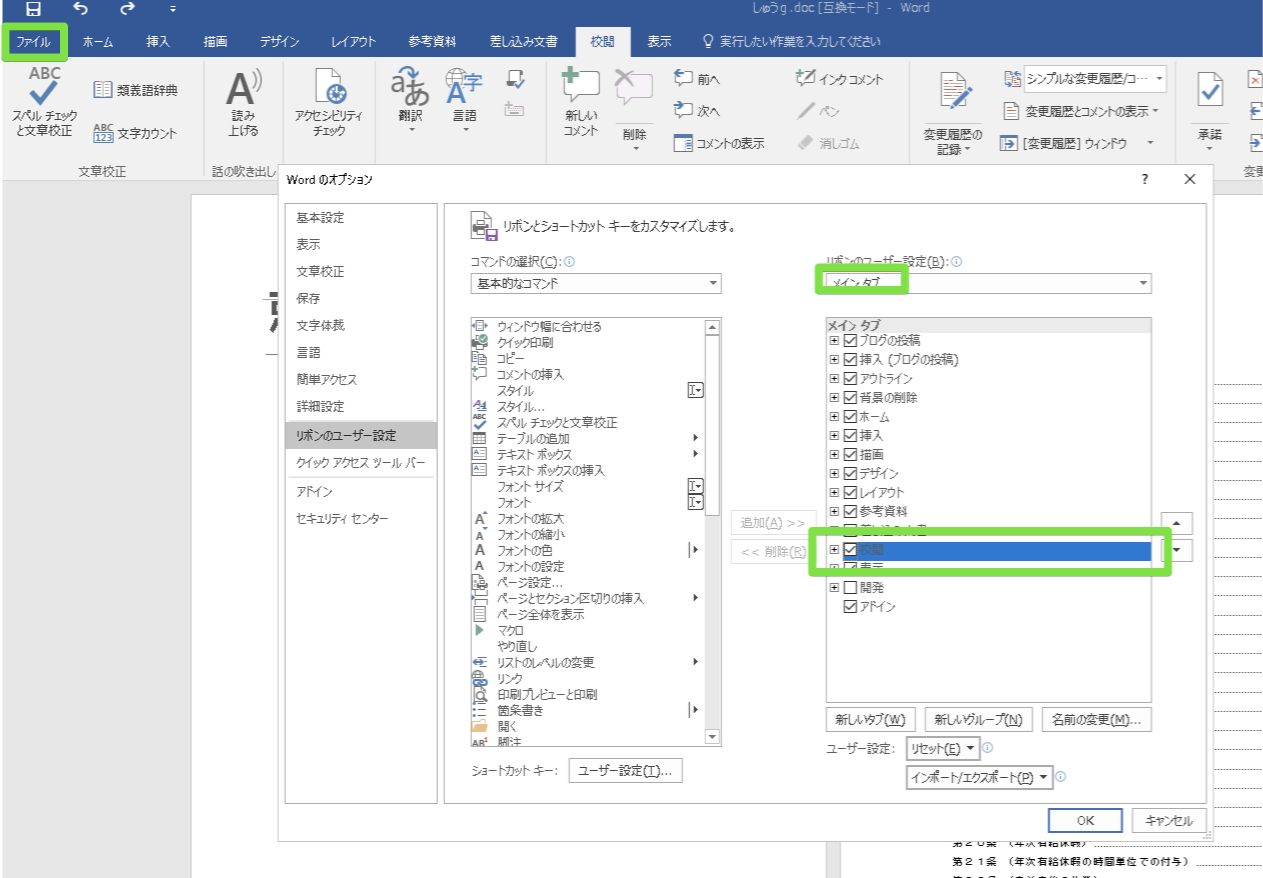Click the ユーザー設定 shortcut keys button
The image size is (1263, 878).
pyautogui.click(x=625, y=771)
